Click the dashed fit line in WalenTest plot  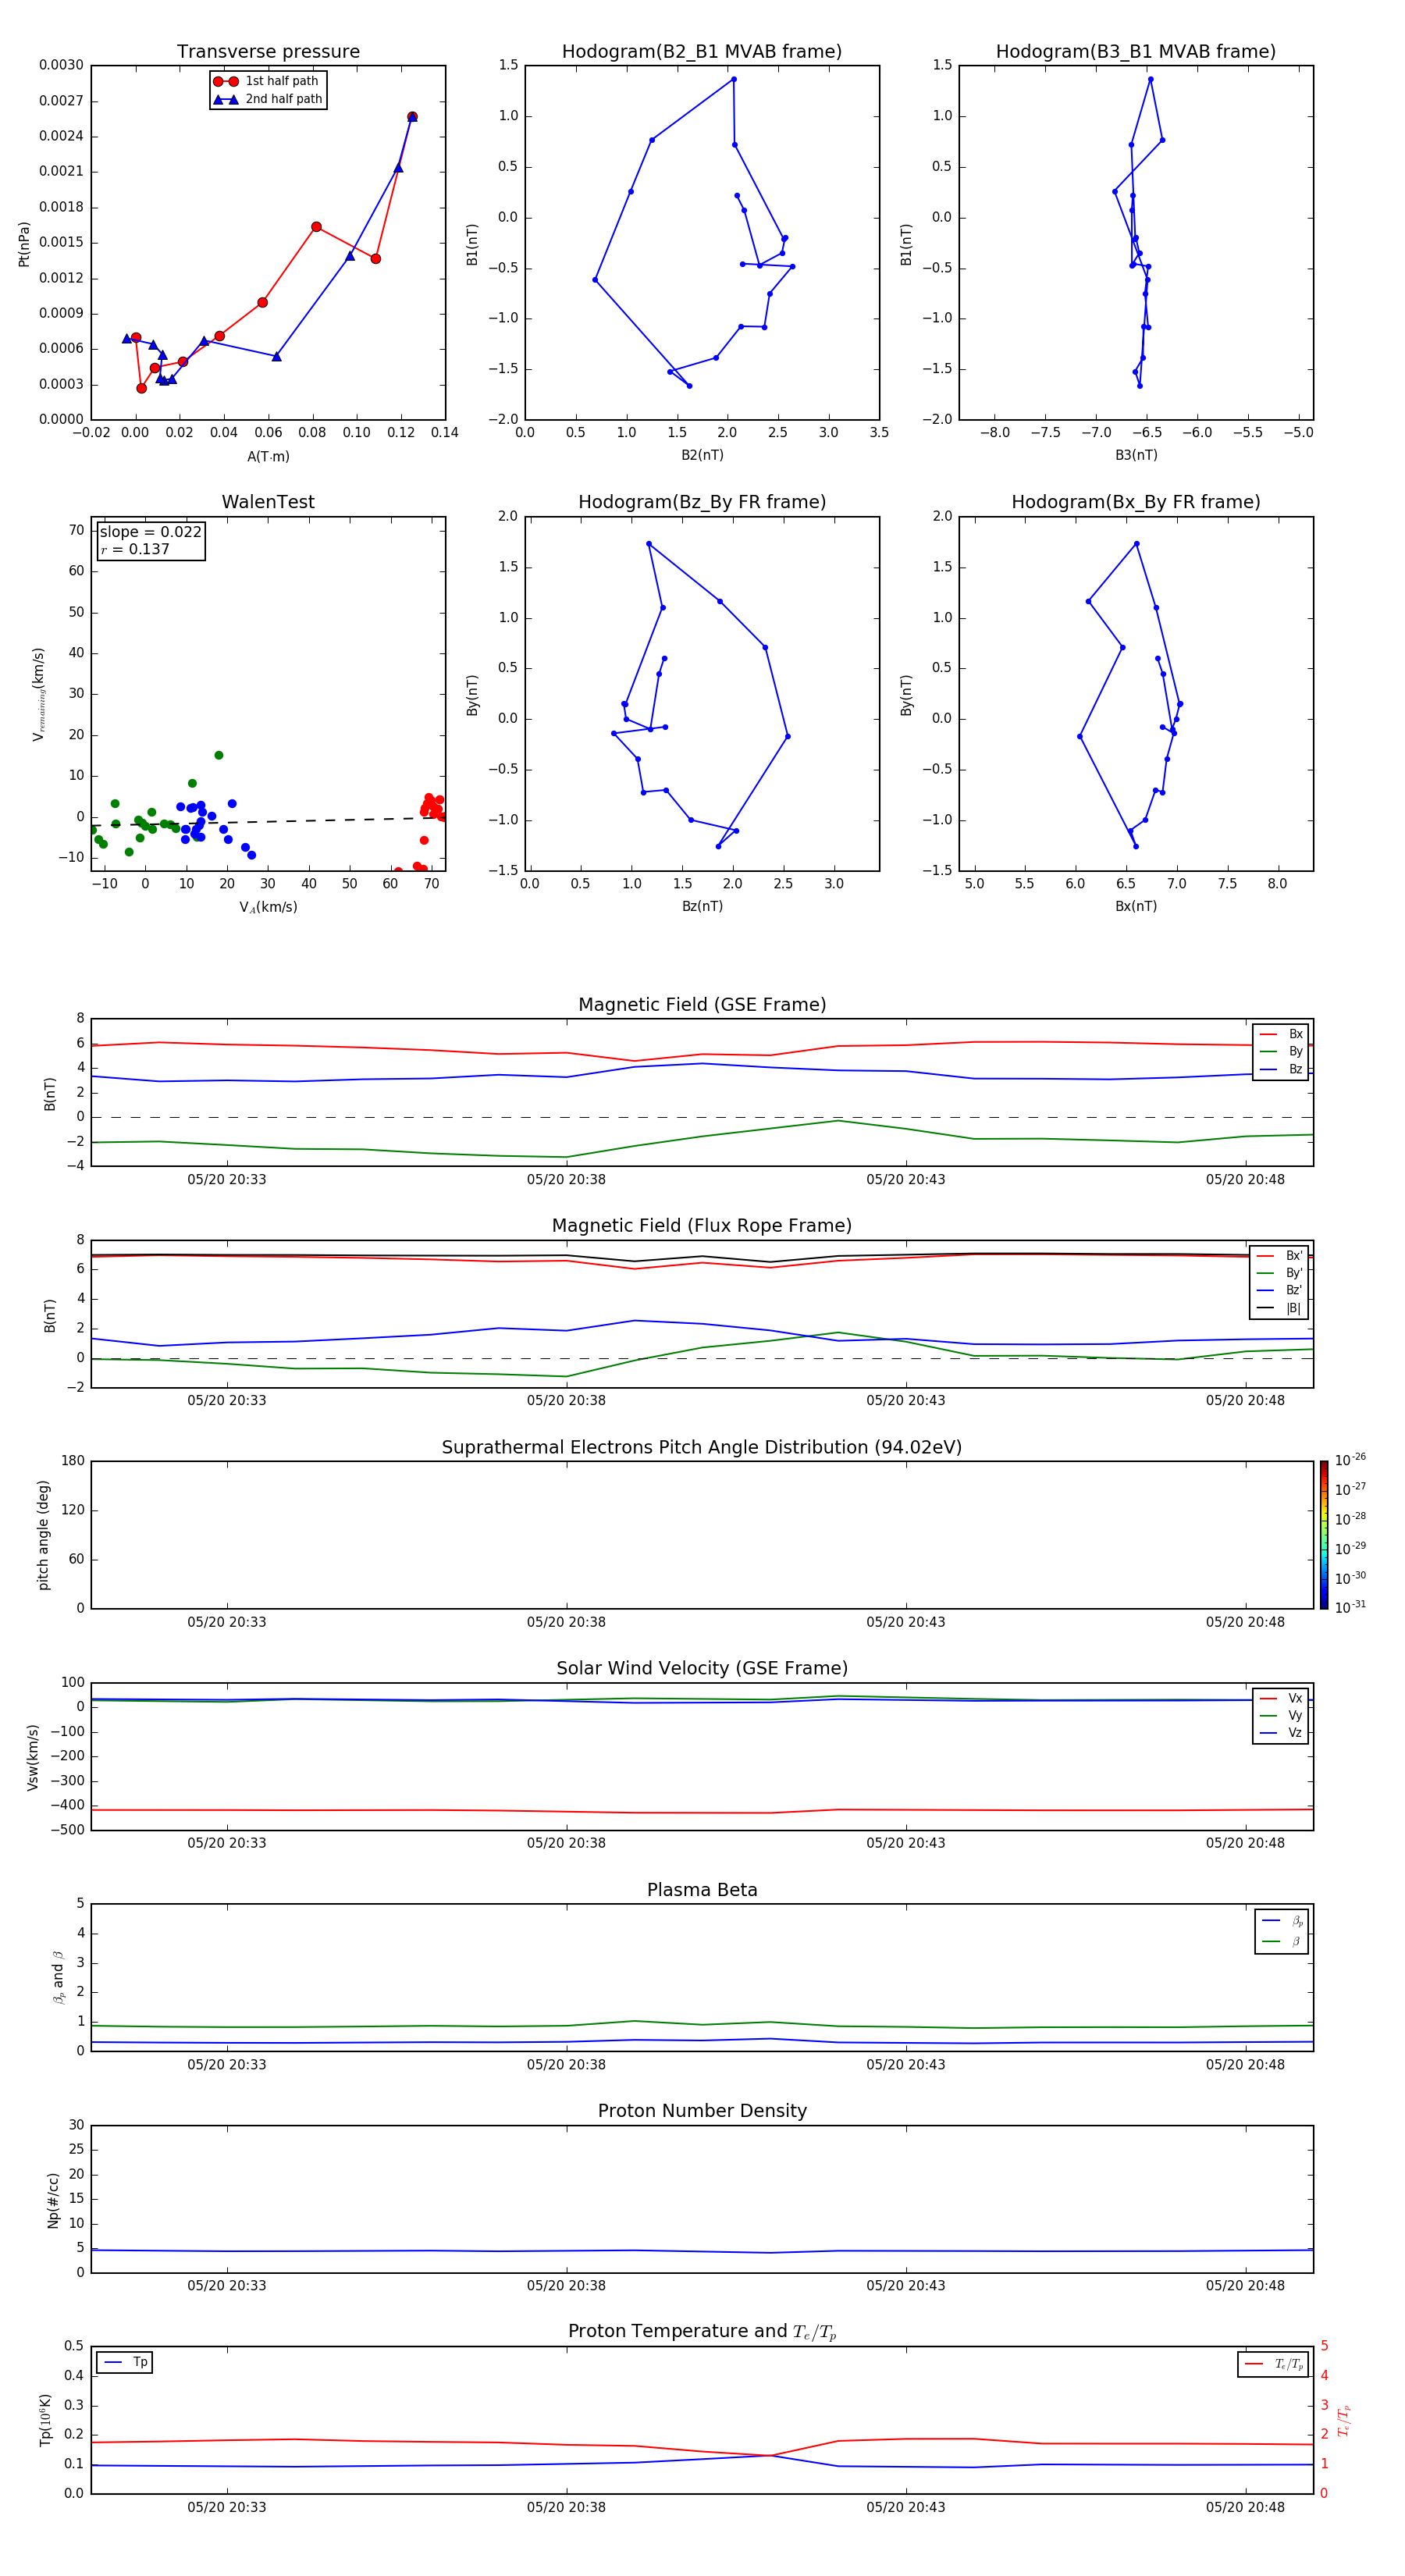268,822
